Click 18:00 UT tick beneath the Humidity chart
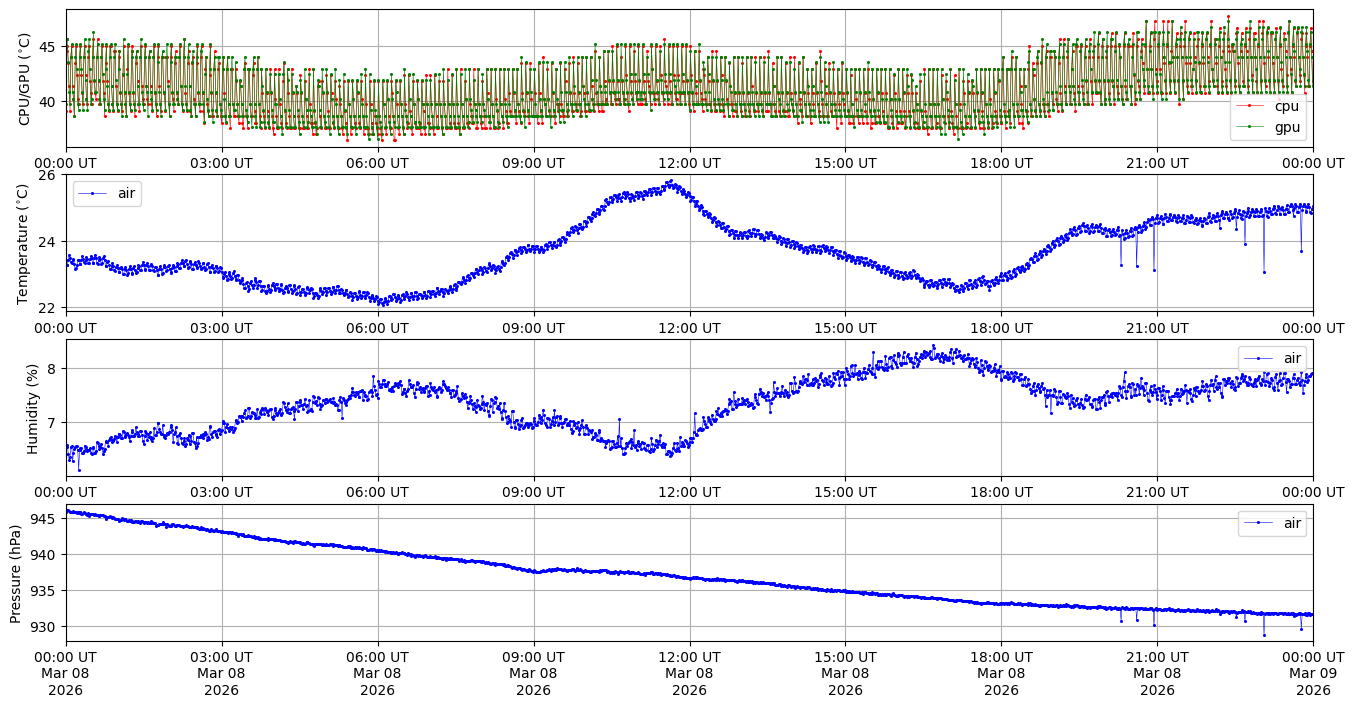The height and width of the screenshot is (707, 1354). click(1001, 493)
